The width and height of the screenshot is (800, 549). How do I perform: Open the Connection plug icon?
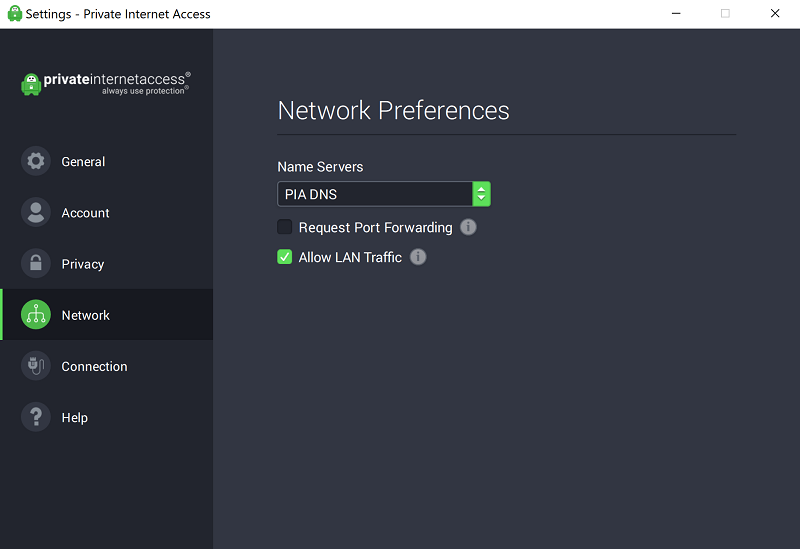[36, 366]
